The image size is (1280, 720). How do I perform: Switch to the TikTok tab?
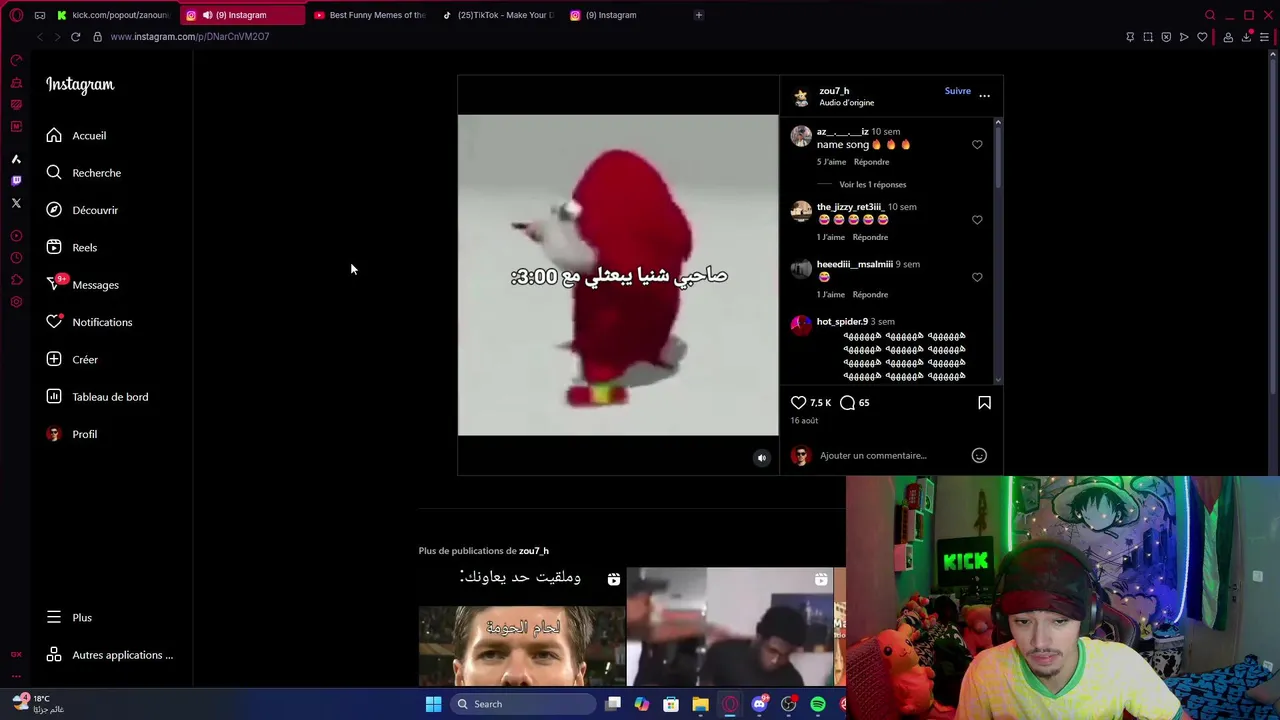[x=498, y=15]
